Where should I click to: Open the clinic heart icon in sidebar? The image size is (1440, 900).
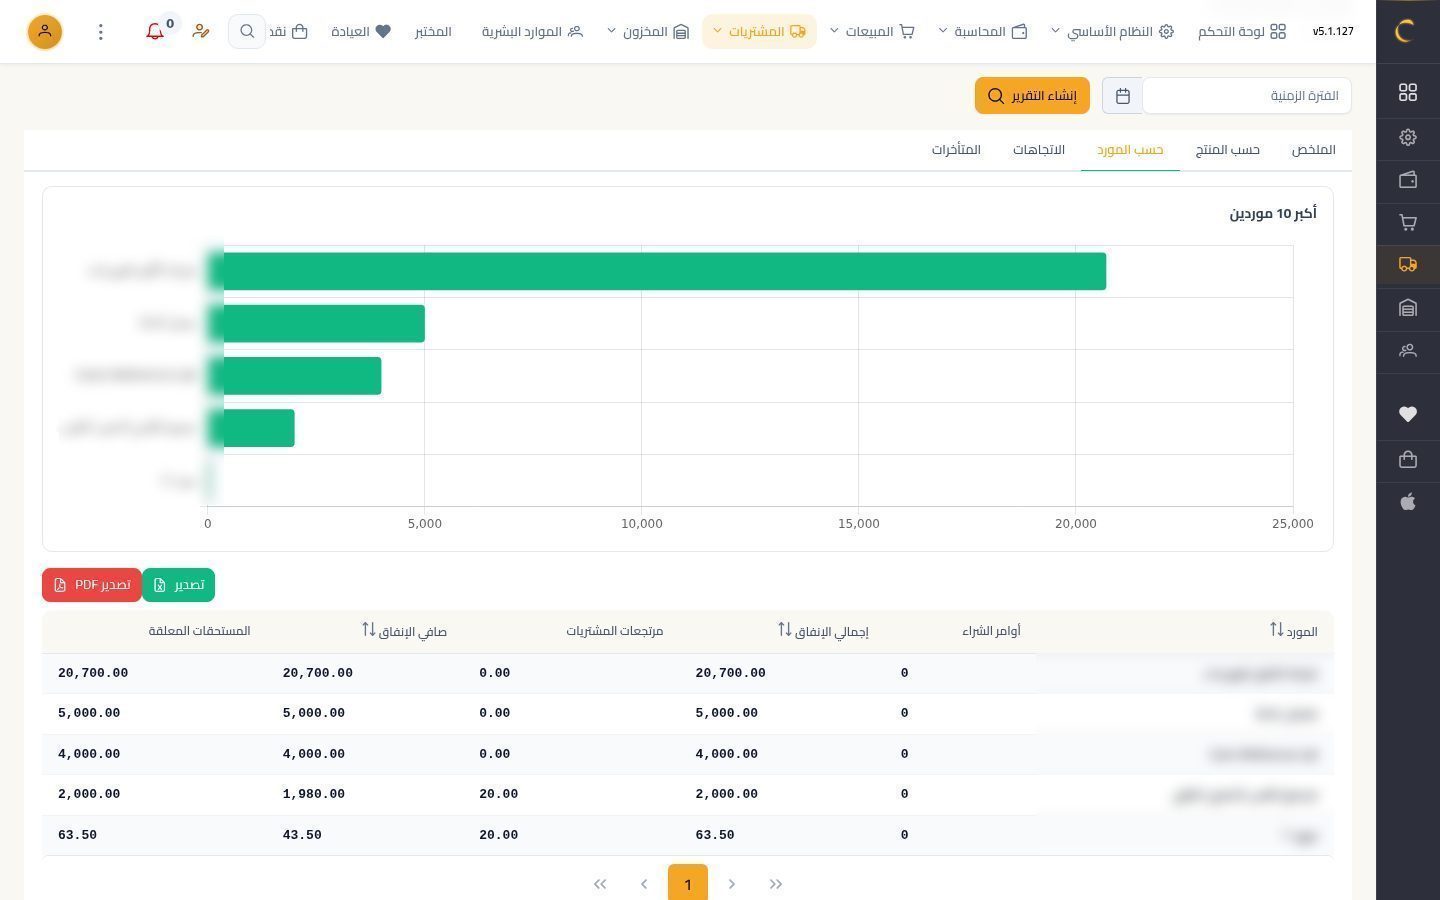(1408, 414)
